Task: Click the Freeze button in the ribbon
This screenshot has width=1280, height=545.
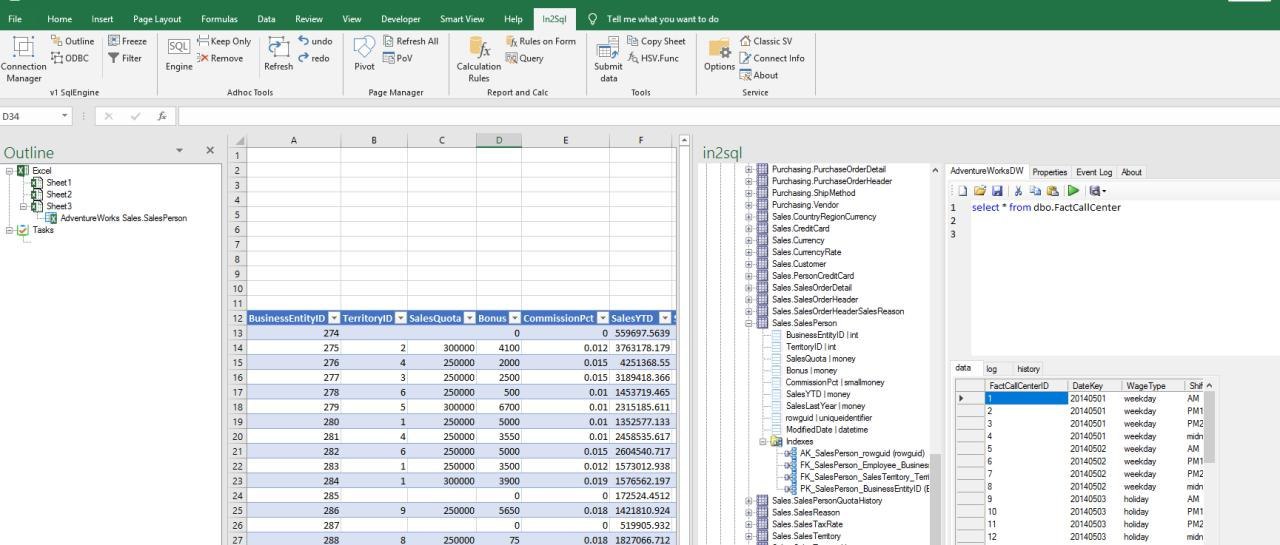Action: pos(127,41)
